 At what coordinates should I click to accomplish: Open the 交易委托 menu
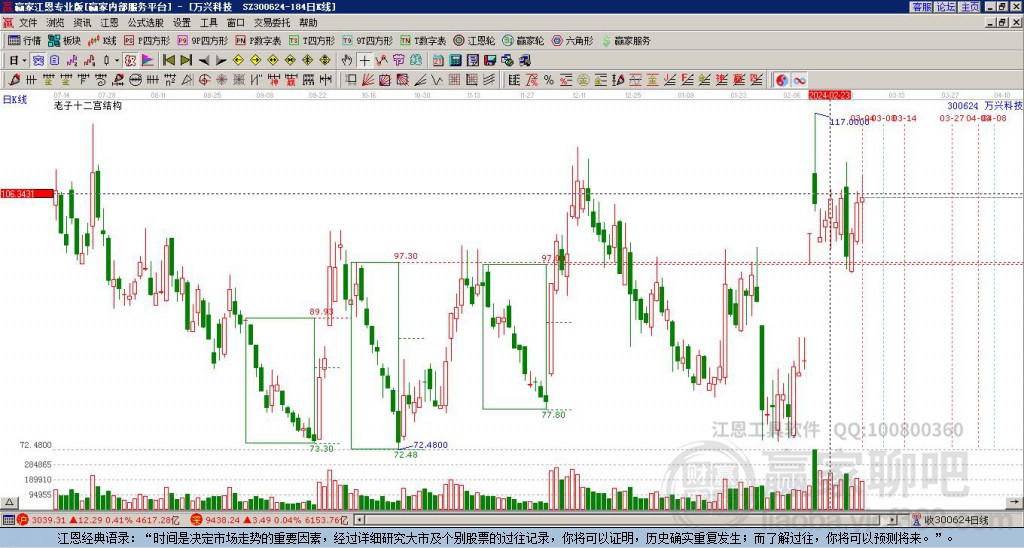[272, 23]
